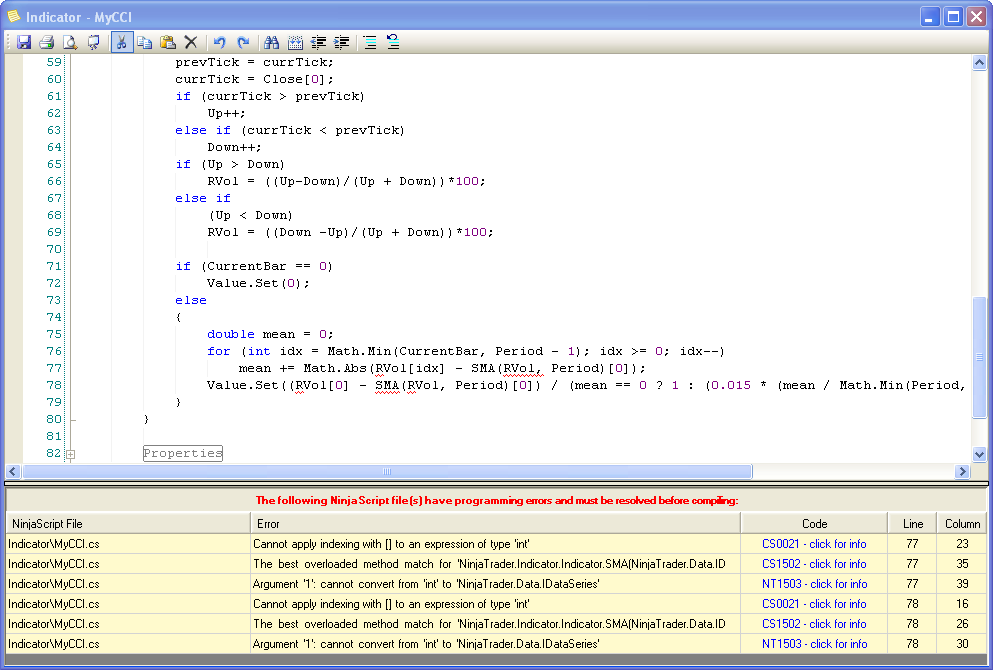Viewport: 993px width, 670px height.
Task: Undo the last edit
Action: 220,42
